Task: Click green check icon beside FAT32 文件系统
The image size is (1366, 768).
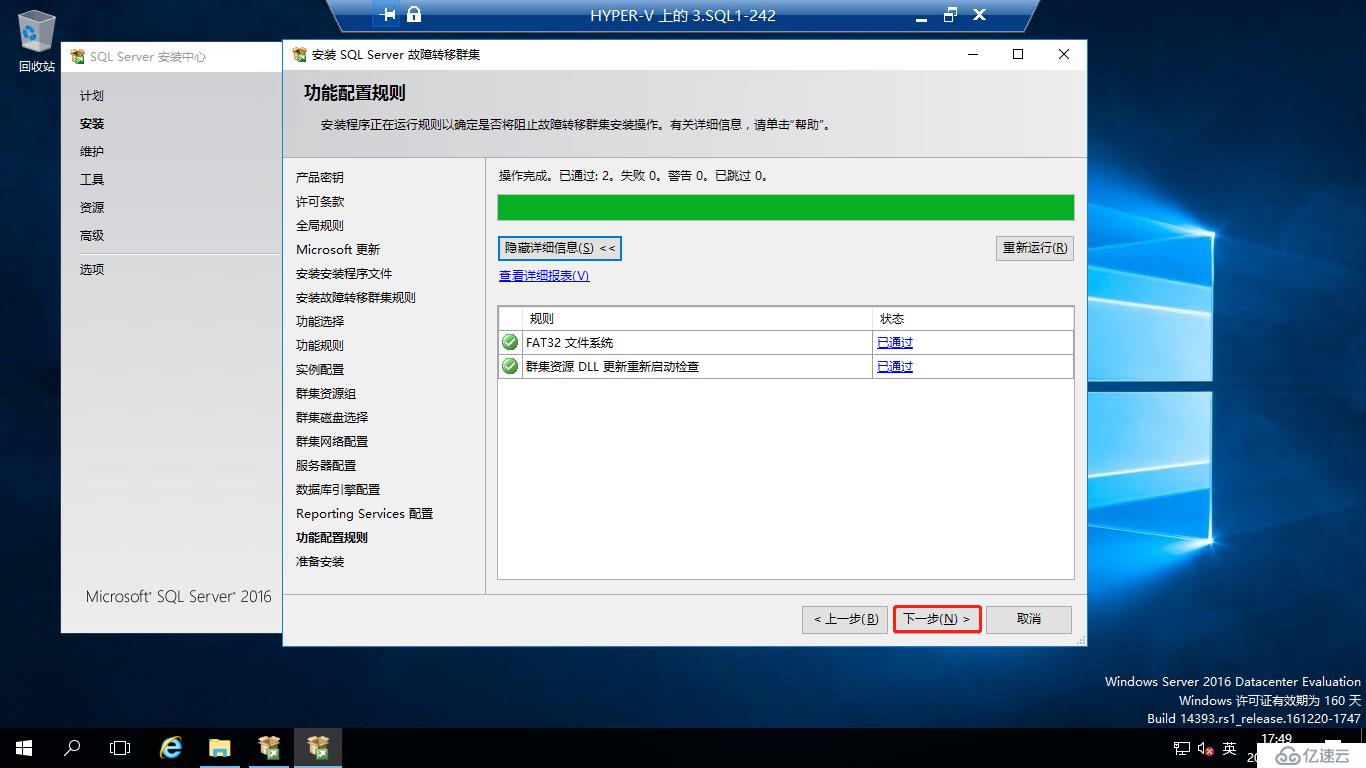Action: pyautogui.click(x=510, y=342)
